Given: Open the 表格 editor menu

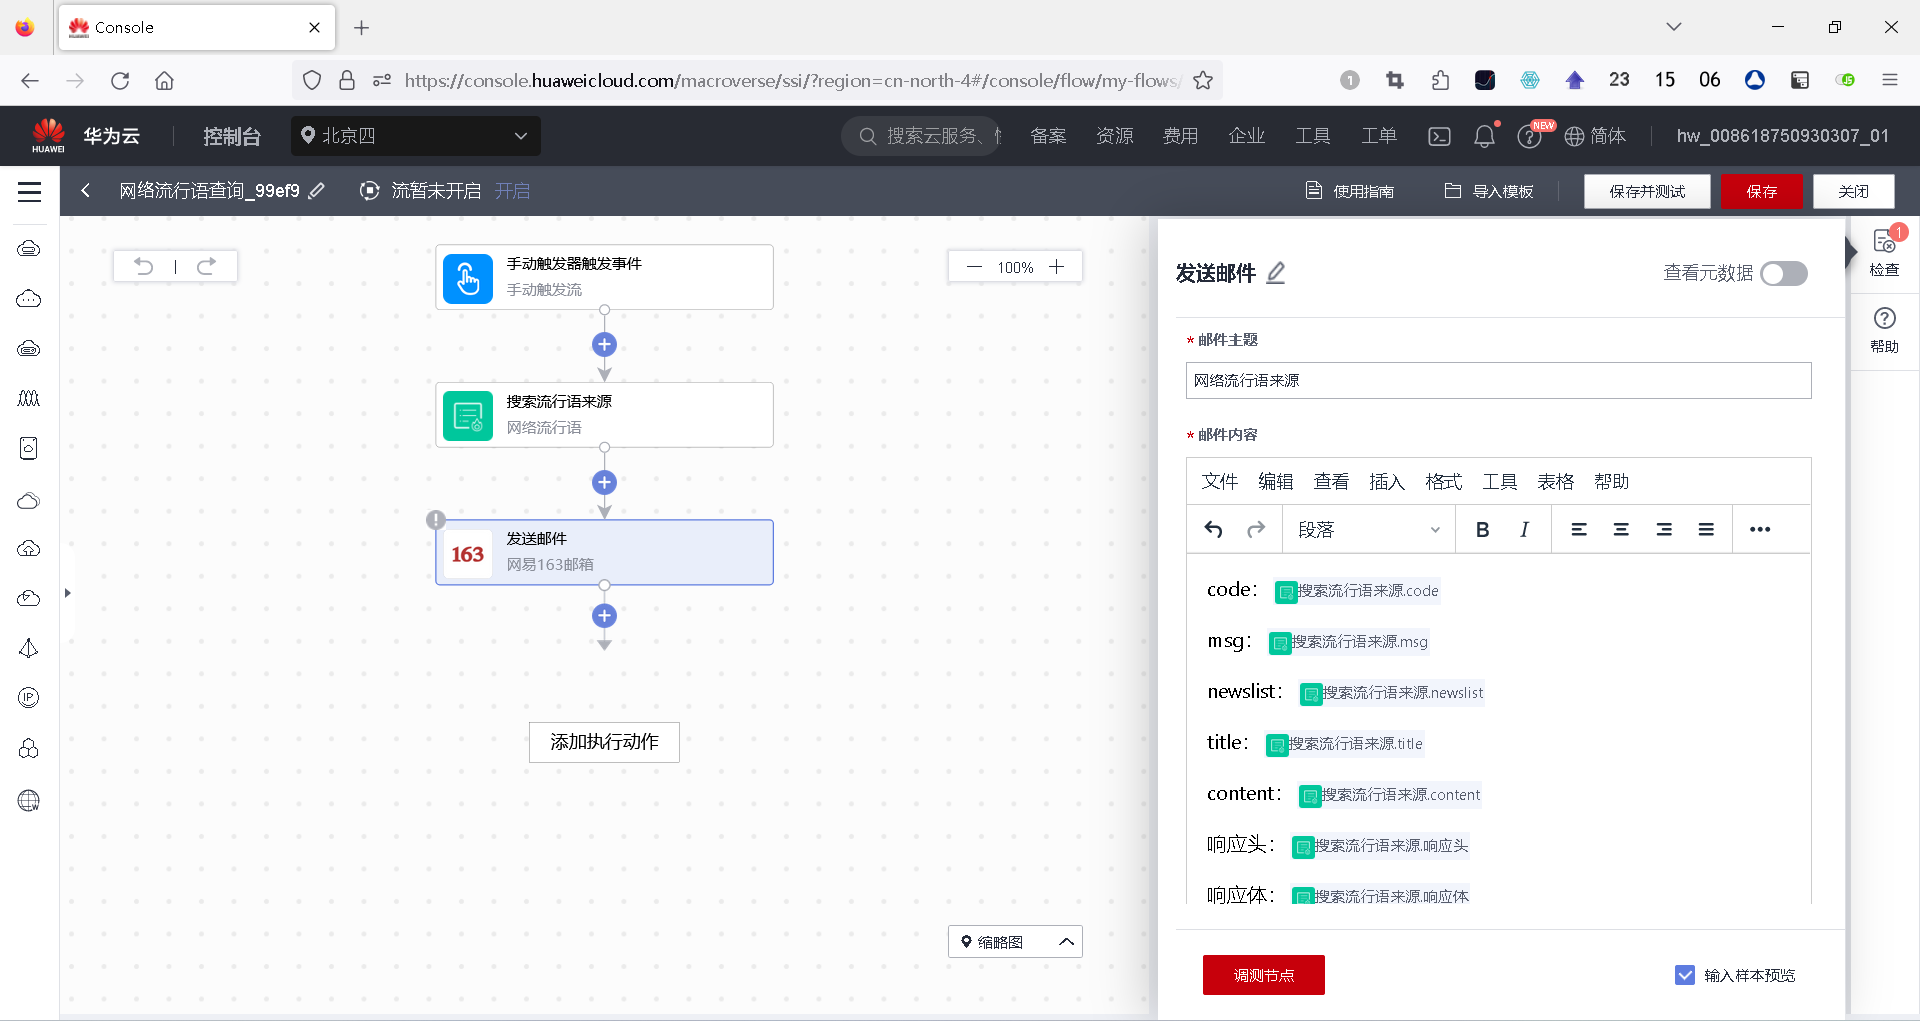Looking at the screenshot, I should tap(1556, 482).
